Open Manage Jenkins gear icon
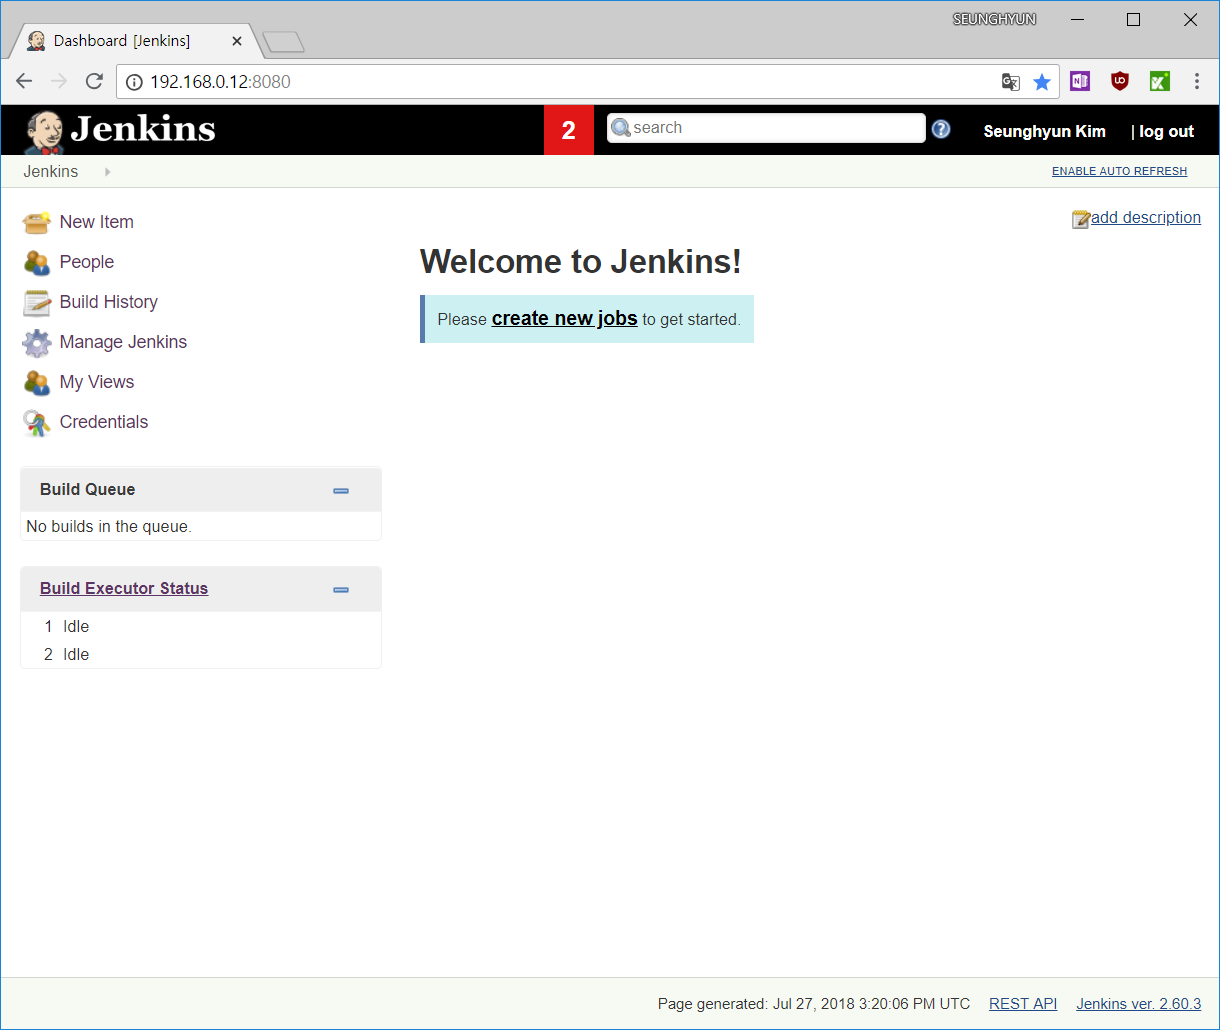 (x=36, y=341)
